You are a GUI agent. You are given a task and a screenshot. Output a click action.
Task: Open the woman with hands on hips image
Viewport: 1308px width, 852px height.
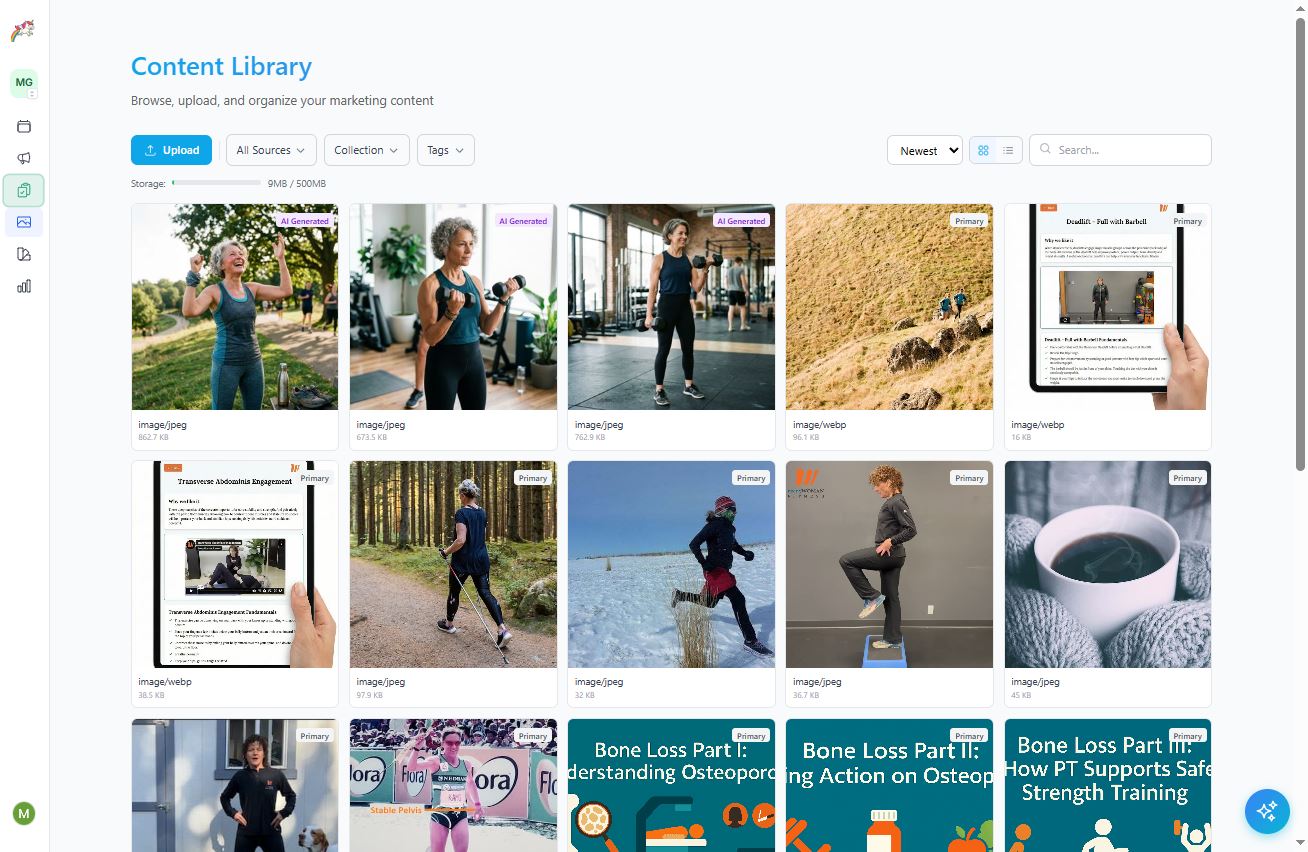coord(234,785)
